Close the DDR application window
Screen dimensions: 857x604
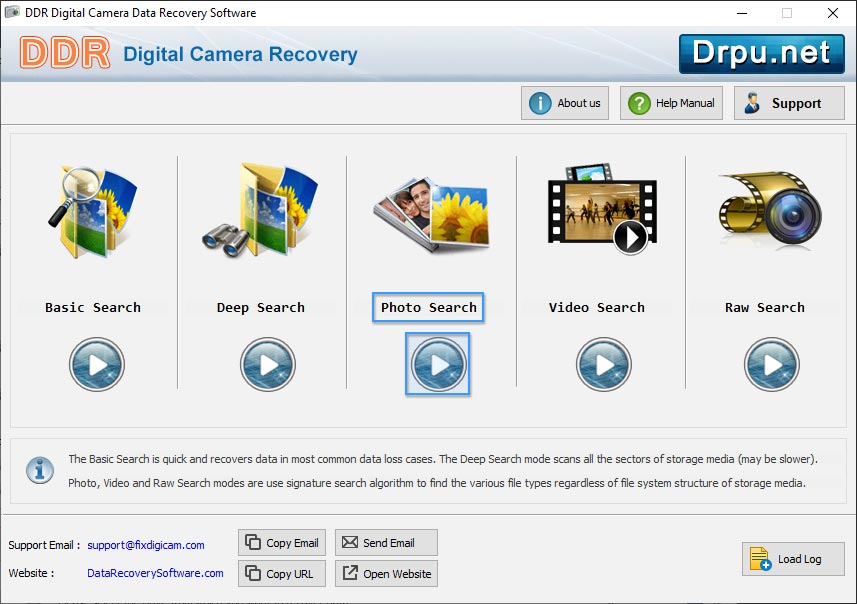832,13
